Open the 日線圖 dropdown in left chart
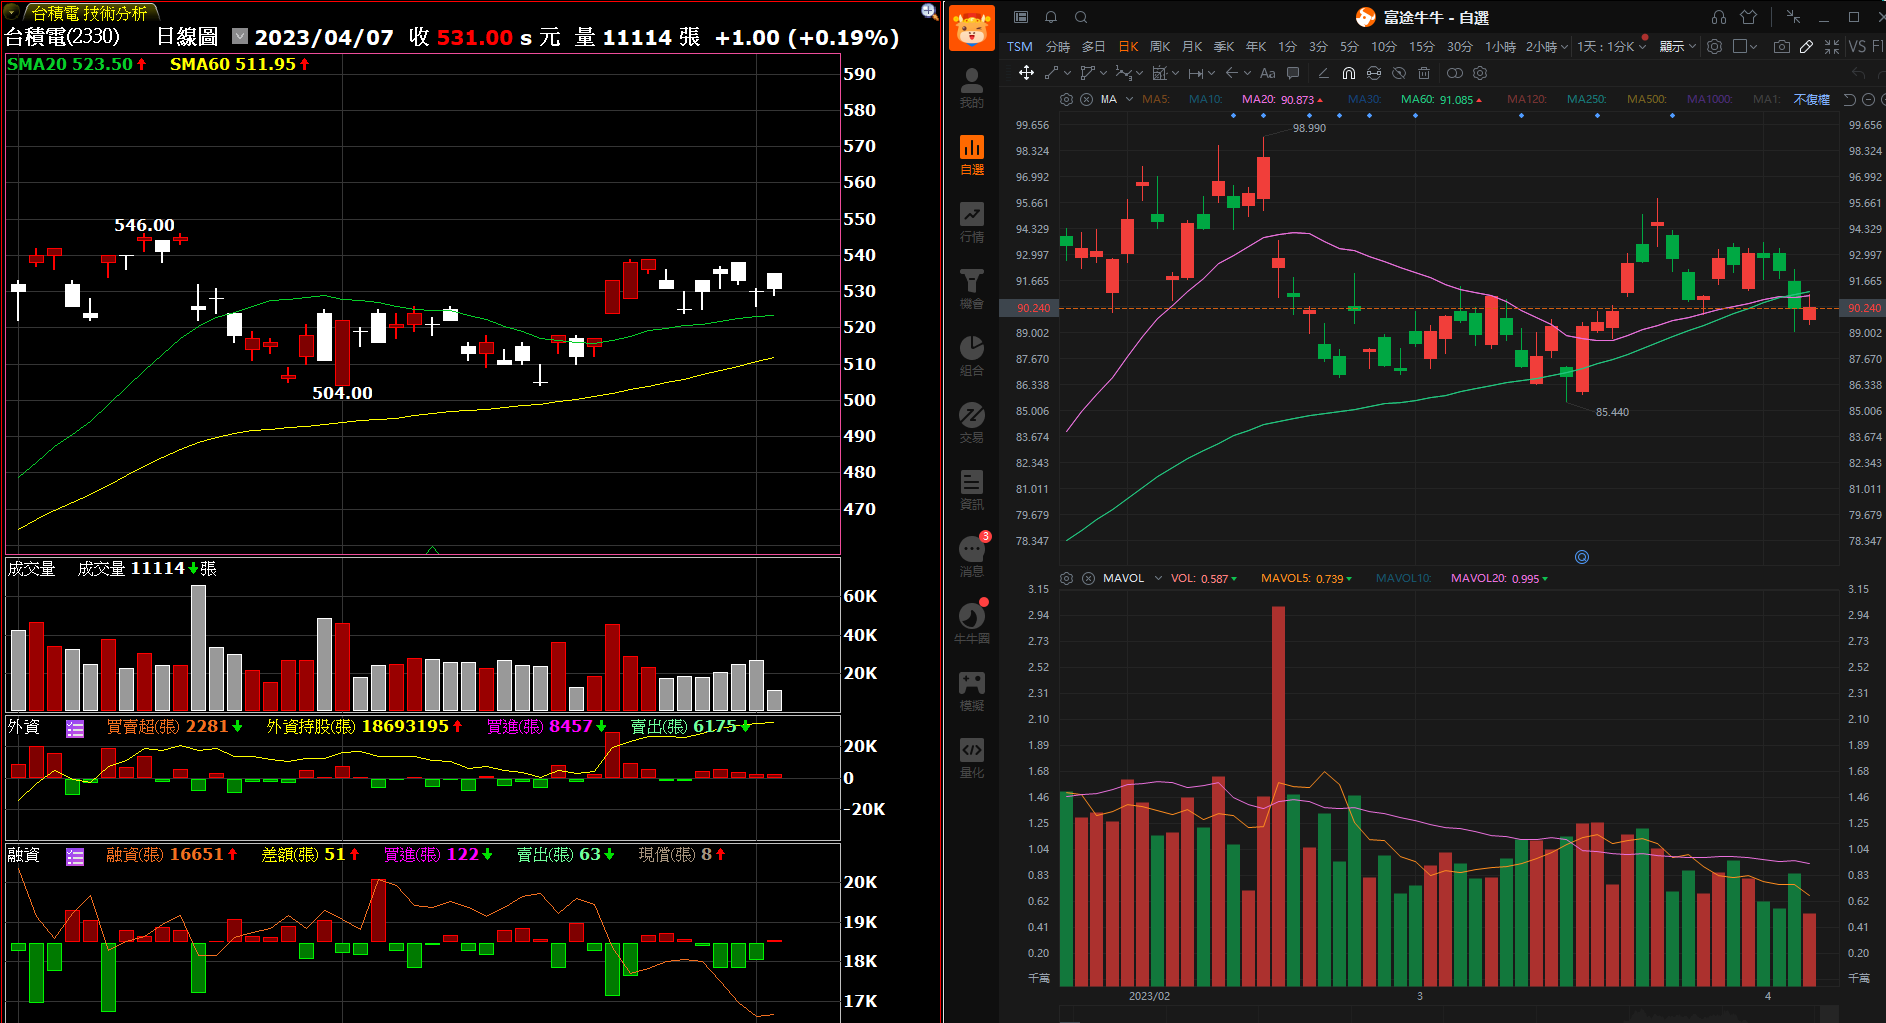 (x=240, y=36)
